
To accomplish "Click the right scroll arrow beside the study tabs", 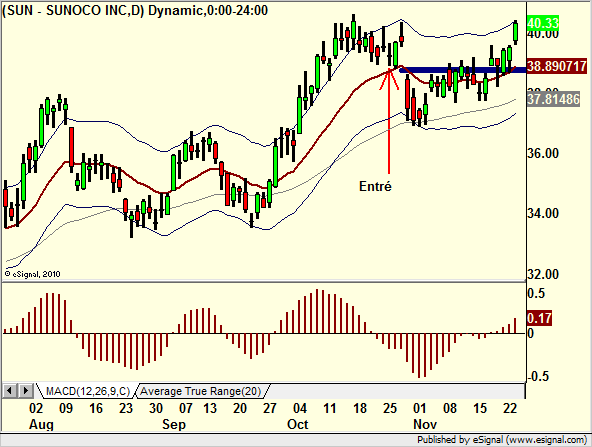I will (x=25, y=390).
